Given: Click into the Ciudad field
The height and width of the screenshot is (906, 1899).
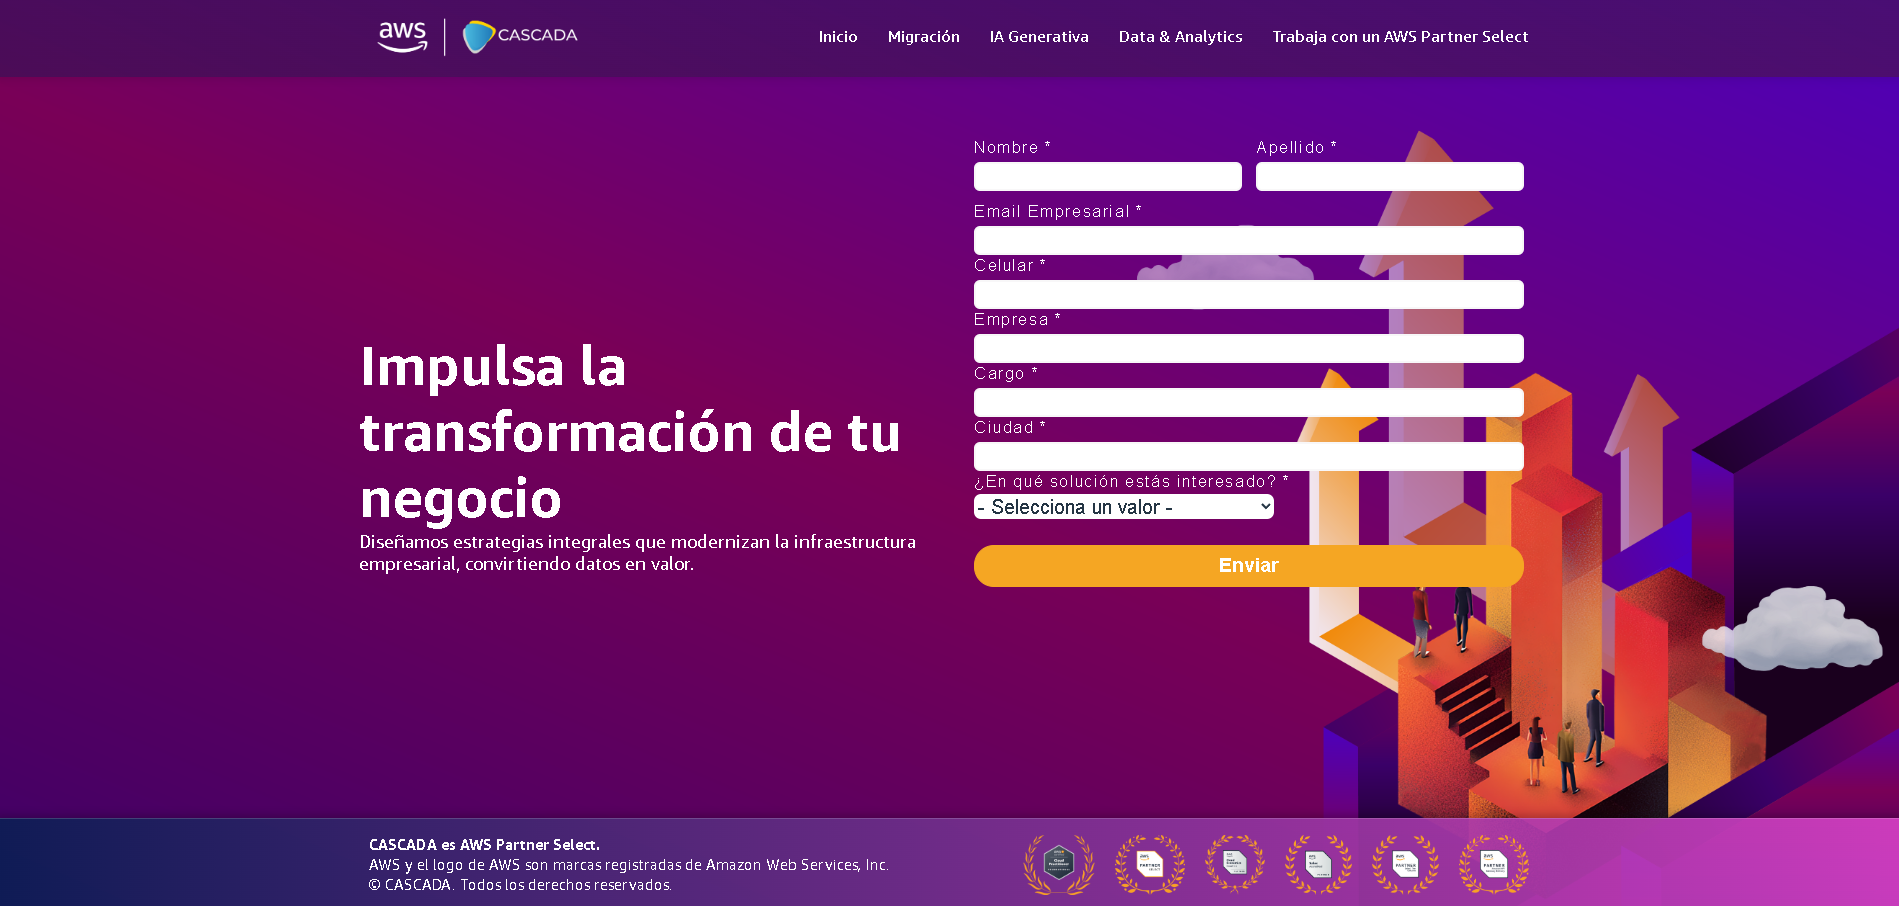Looking at the screenshot, I should pos(1249,457).
